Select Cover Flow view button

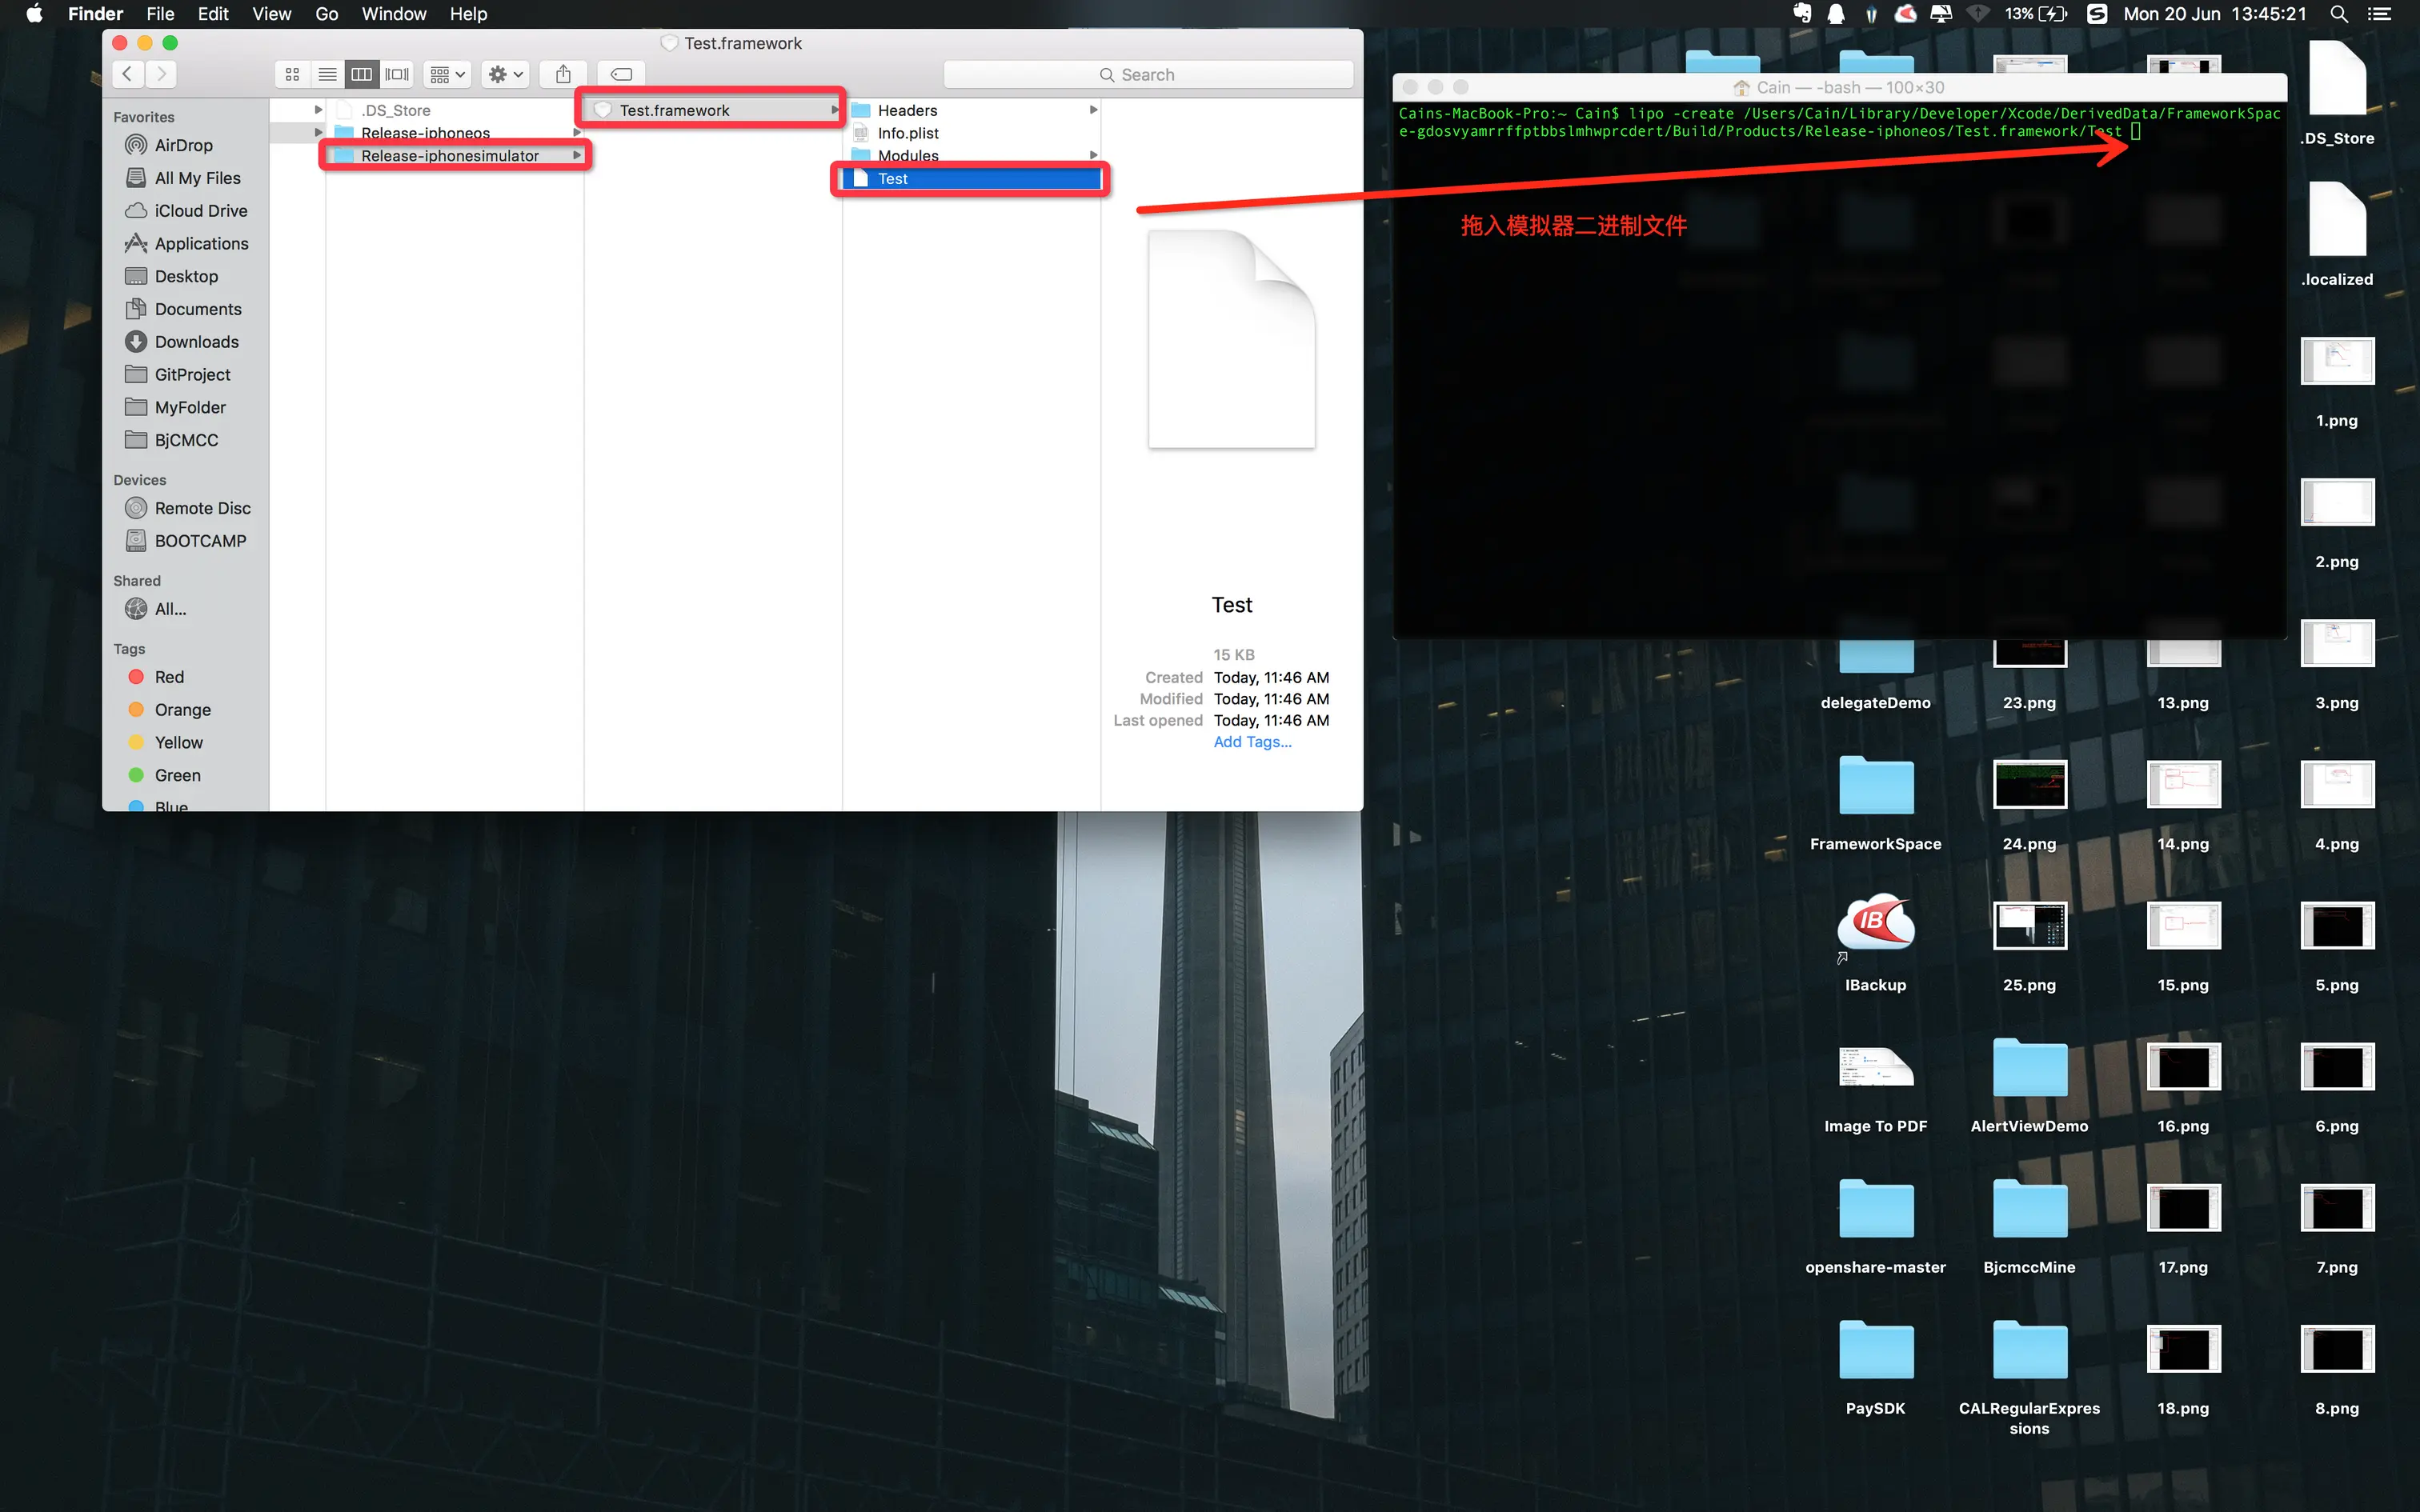click(397, 74)
